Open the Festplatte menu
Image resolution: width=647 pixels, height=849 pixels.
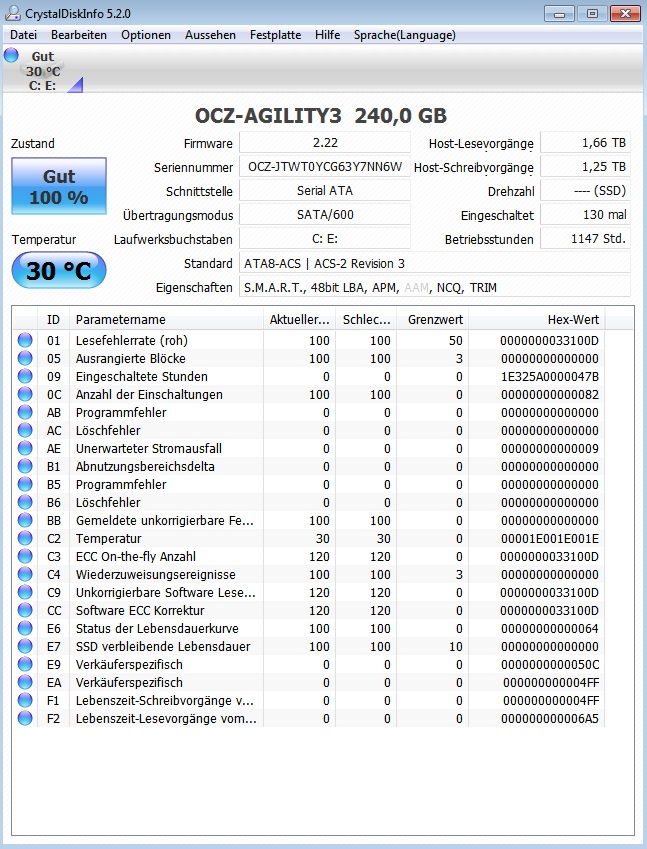pos(275,35)
